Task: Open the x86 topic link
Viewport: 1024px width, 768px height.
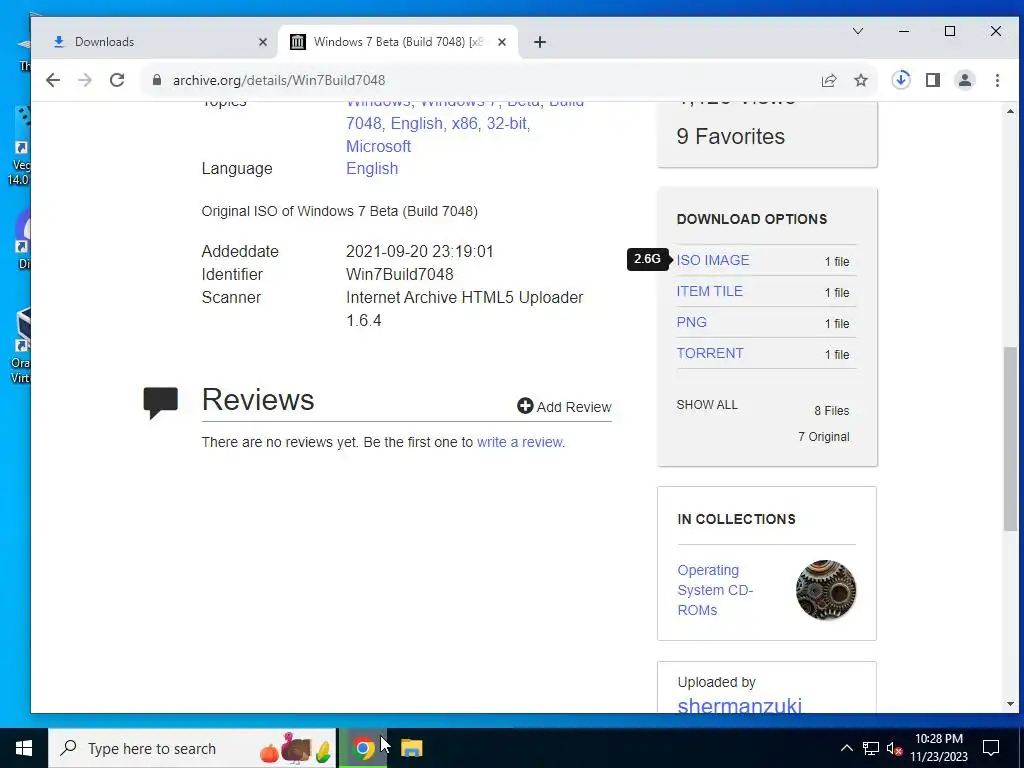Action: tap(464, 123)
